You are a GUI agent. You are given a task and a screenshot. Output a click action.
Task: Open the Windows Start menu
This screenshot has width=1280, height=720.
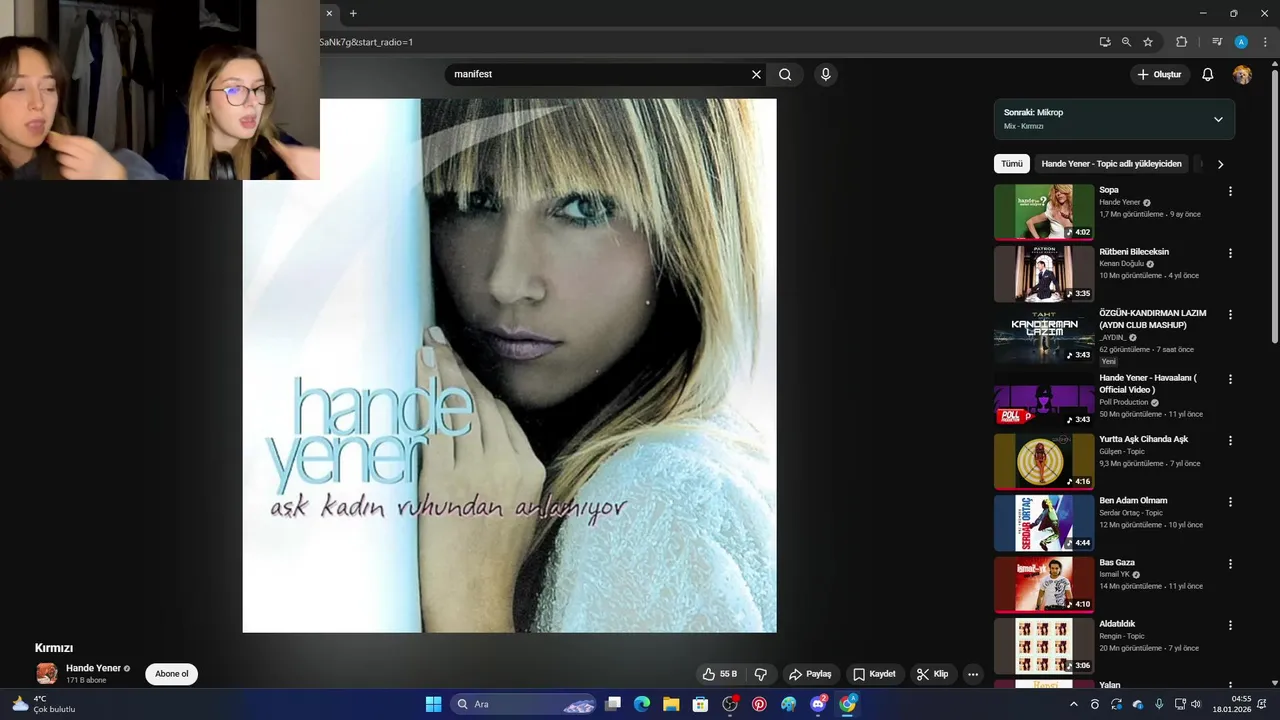pos(433,704)
